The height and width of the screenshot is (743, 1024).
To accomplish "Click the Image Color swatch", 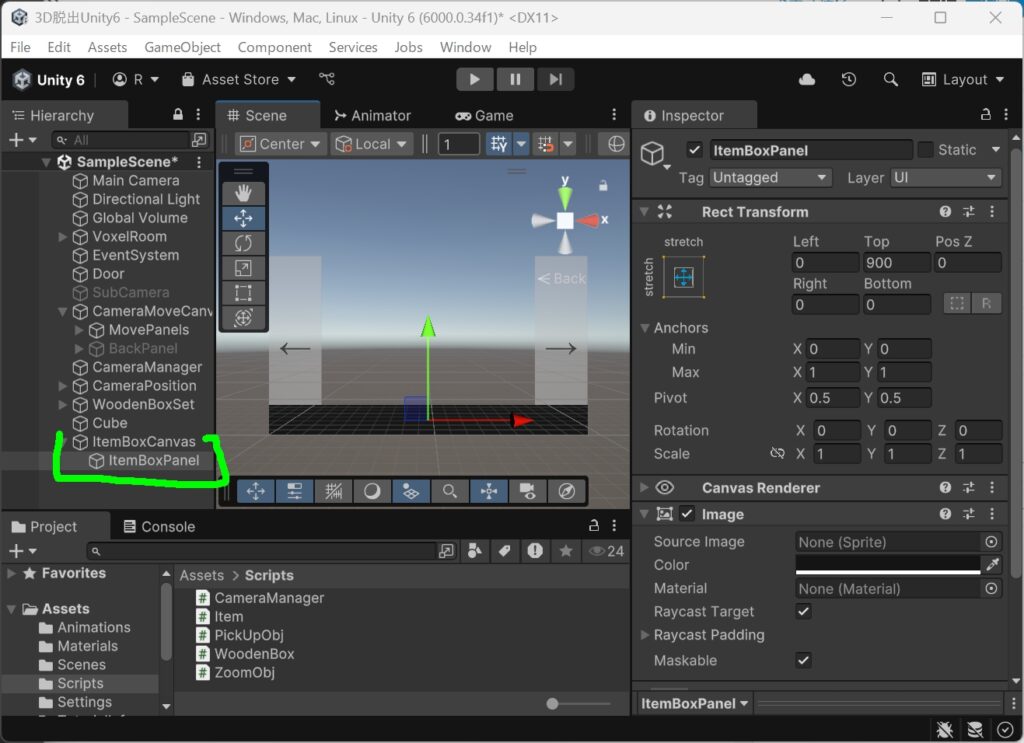I will (x=887, y=565).
